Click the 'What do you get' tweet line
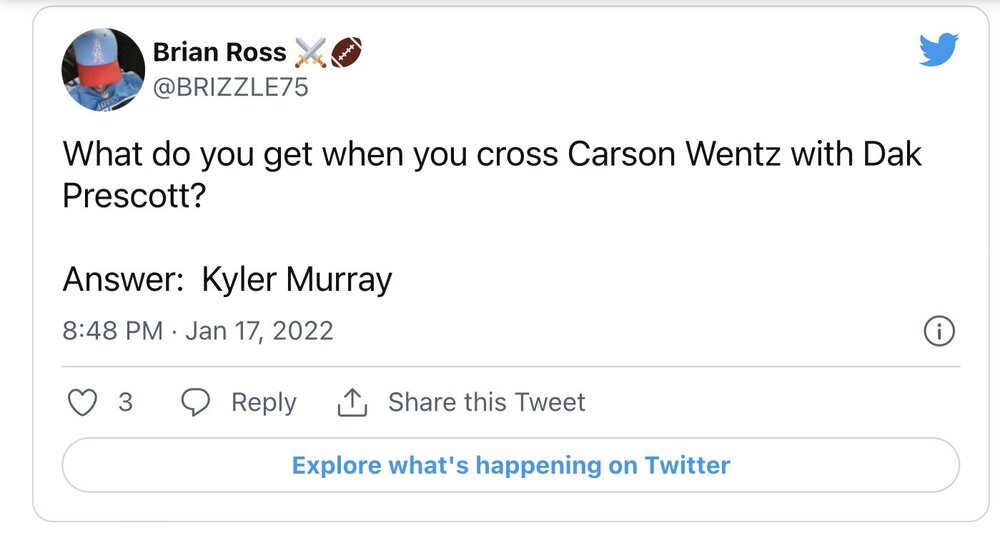Image resolution: width=1000 pixels, height=538 pixels. [x=300, y=154]
